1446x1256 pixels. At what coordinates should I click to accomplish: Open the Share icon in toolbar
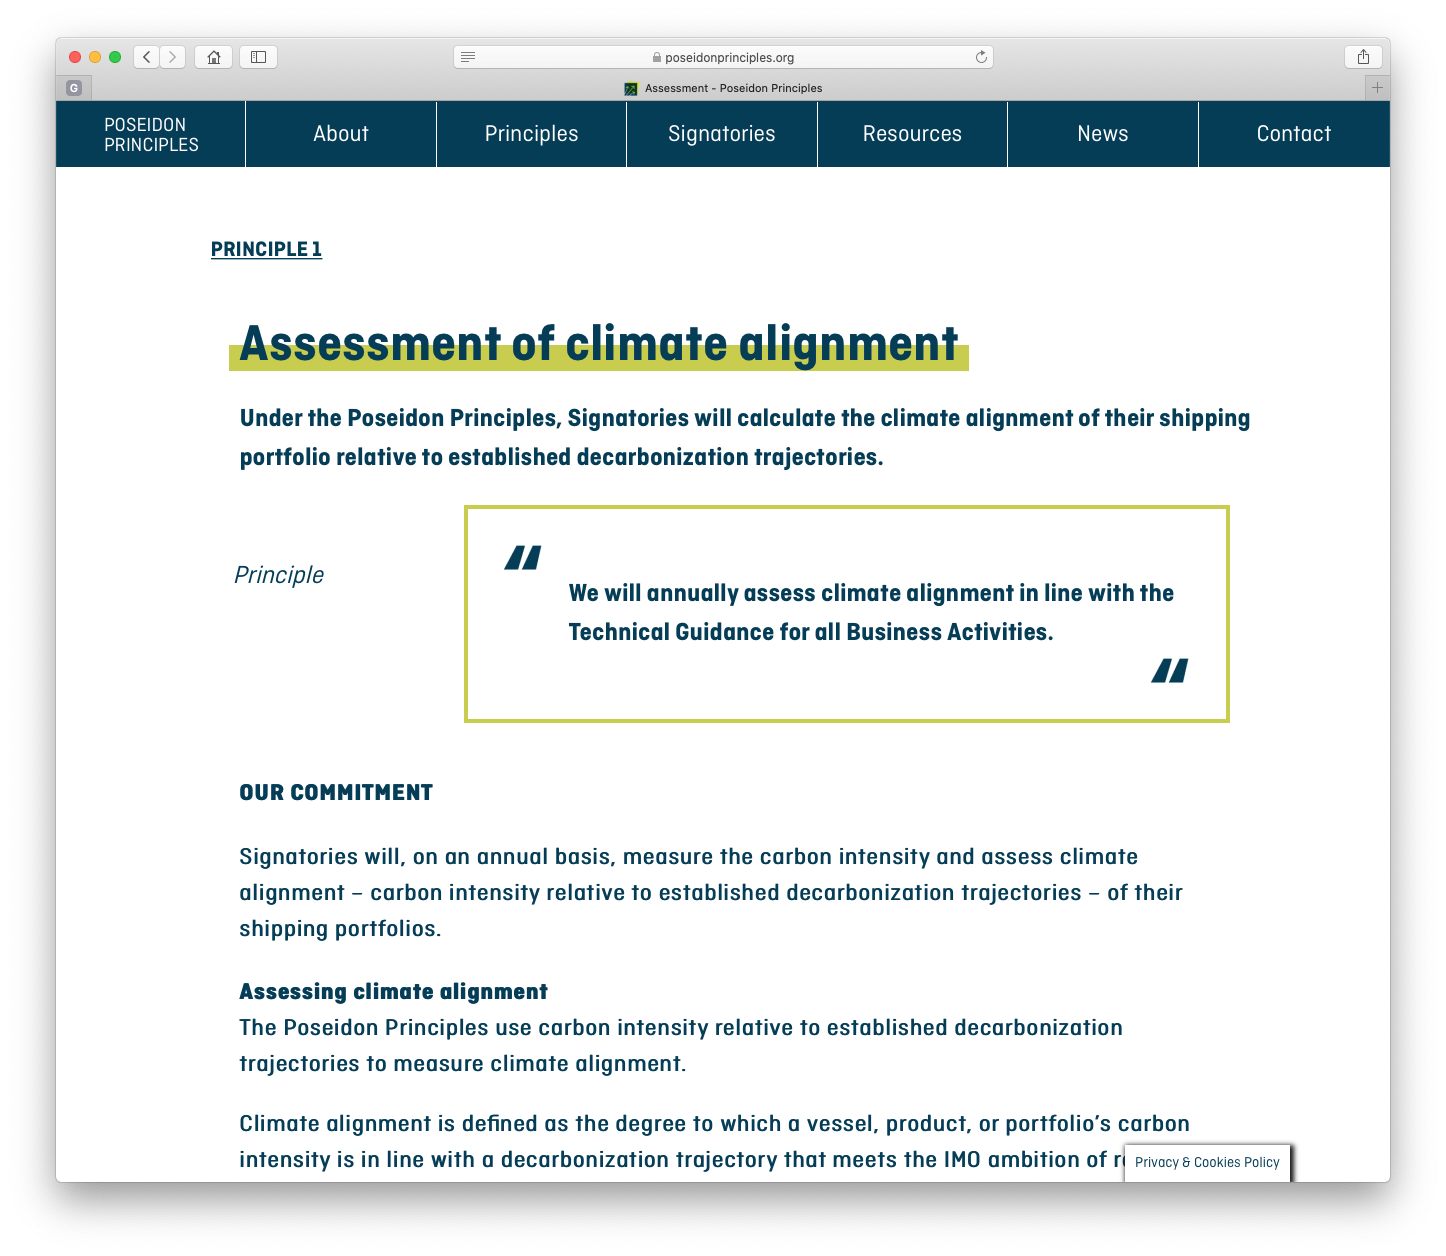coord(1363,57)
